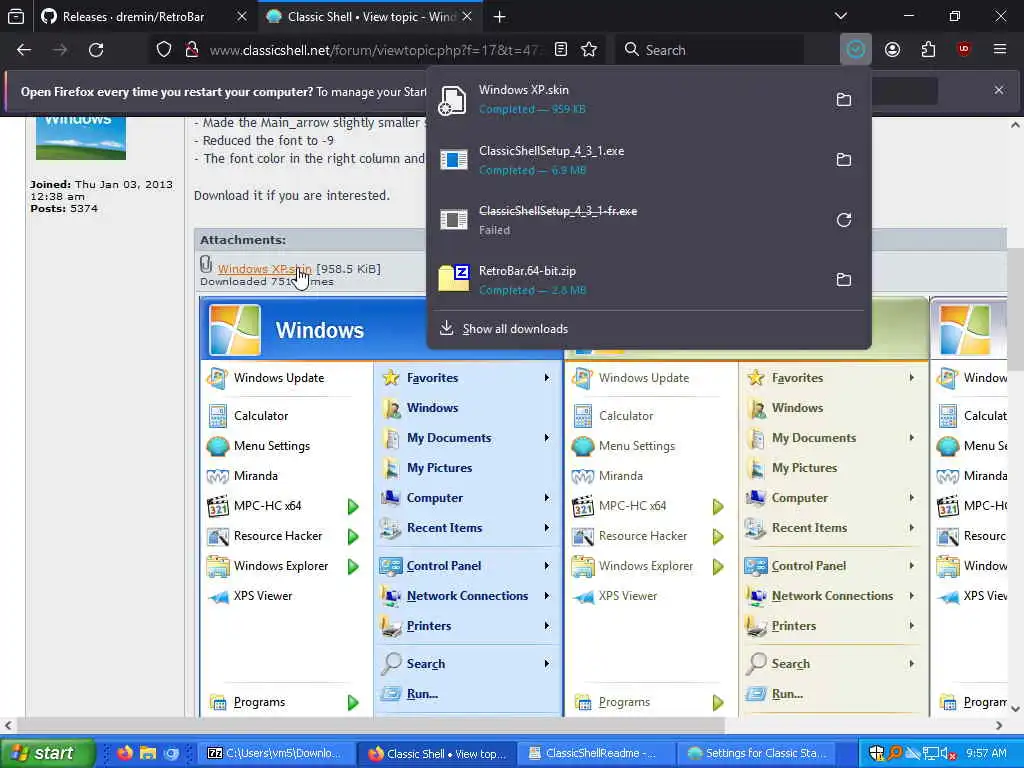Show RetroBar.64-bit.zip in folder
This screenshot has width=1024, height=768.
coord(844,280)
